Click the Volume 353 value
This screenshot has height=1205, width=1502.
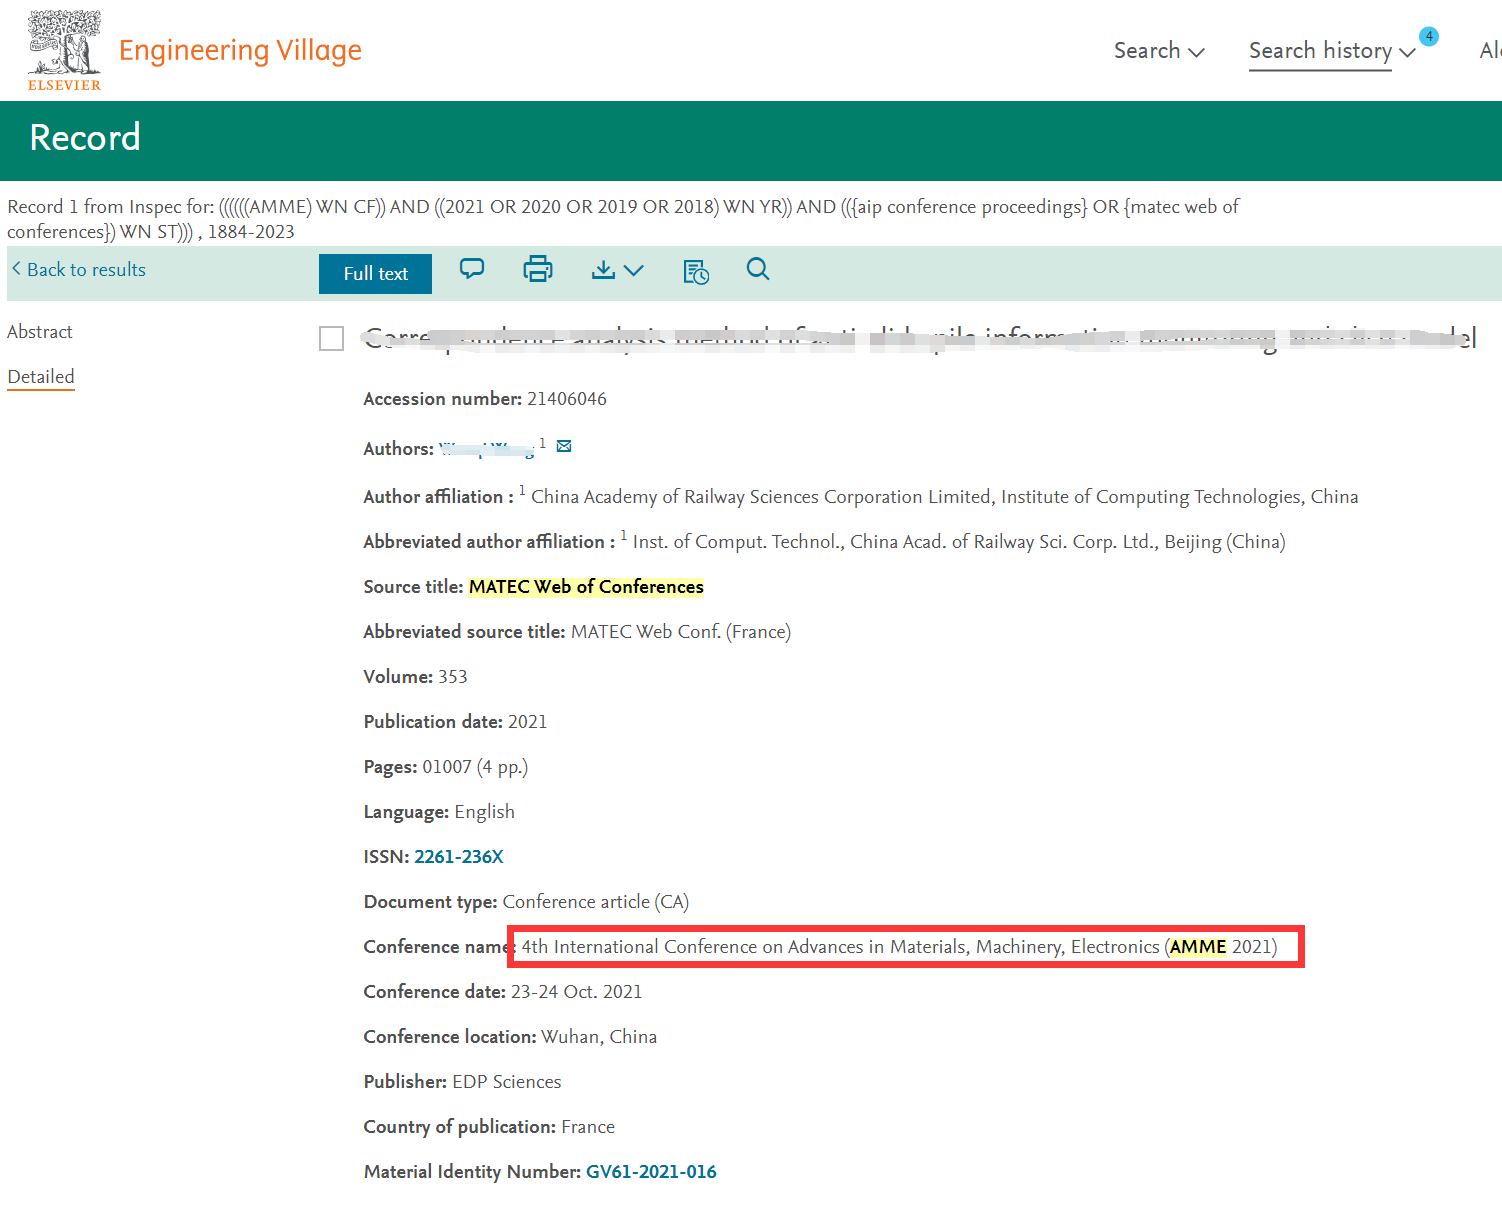(453, 677)
